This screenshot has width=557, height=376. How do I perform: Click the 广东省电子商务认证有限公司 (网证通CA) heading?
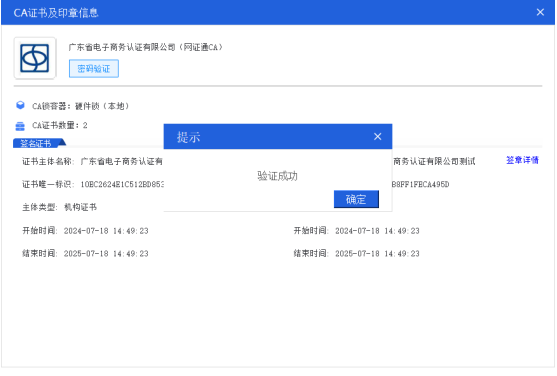[x=146, y=47]
